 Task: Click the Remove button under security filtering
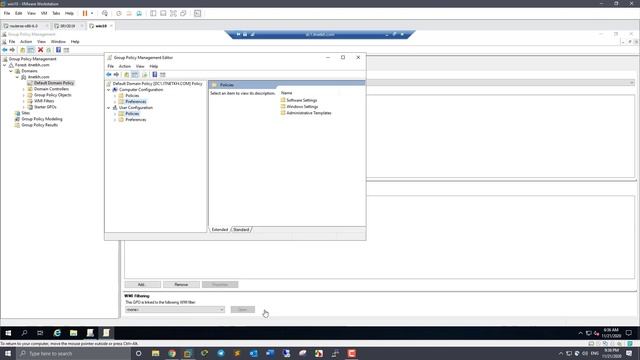181,284
